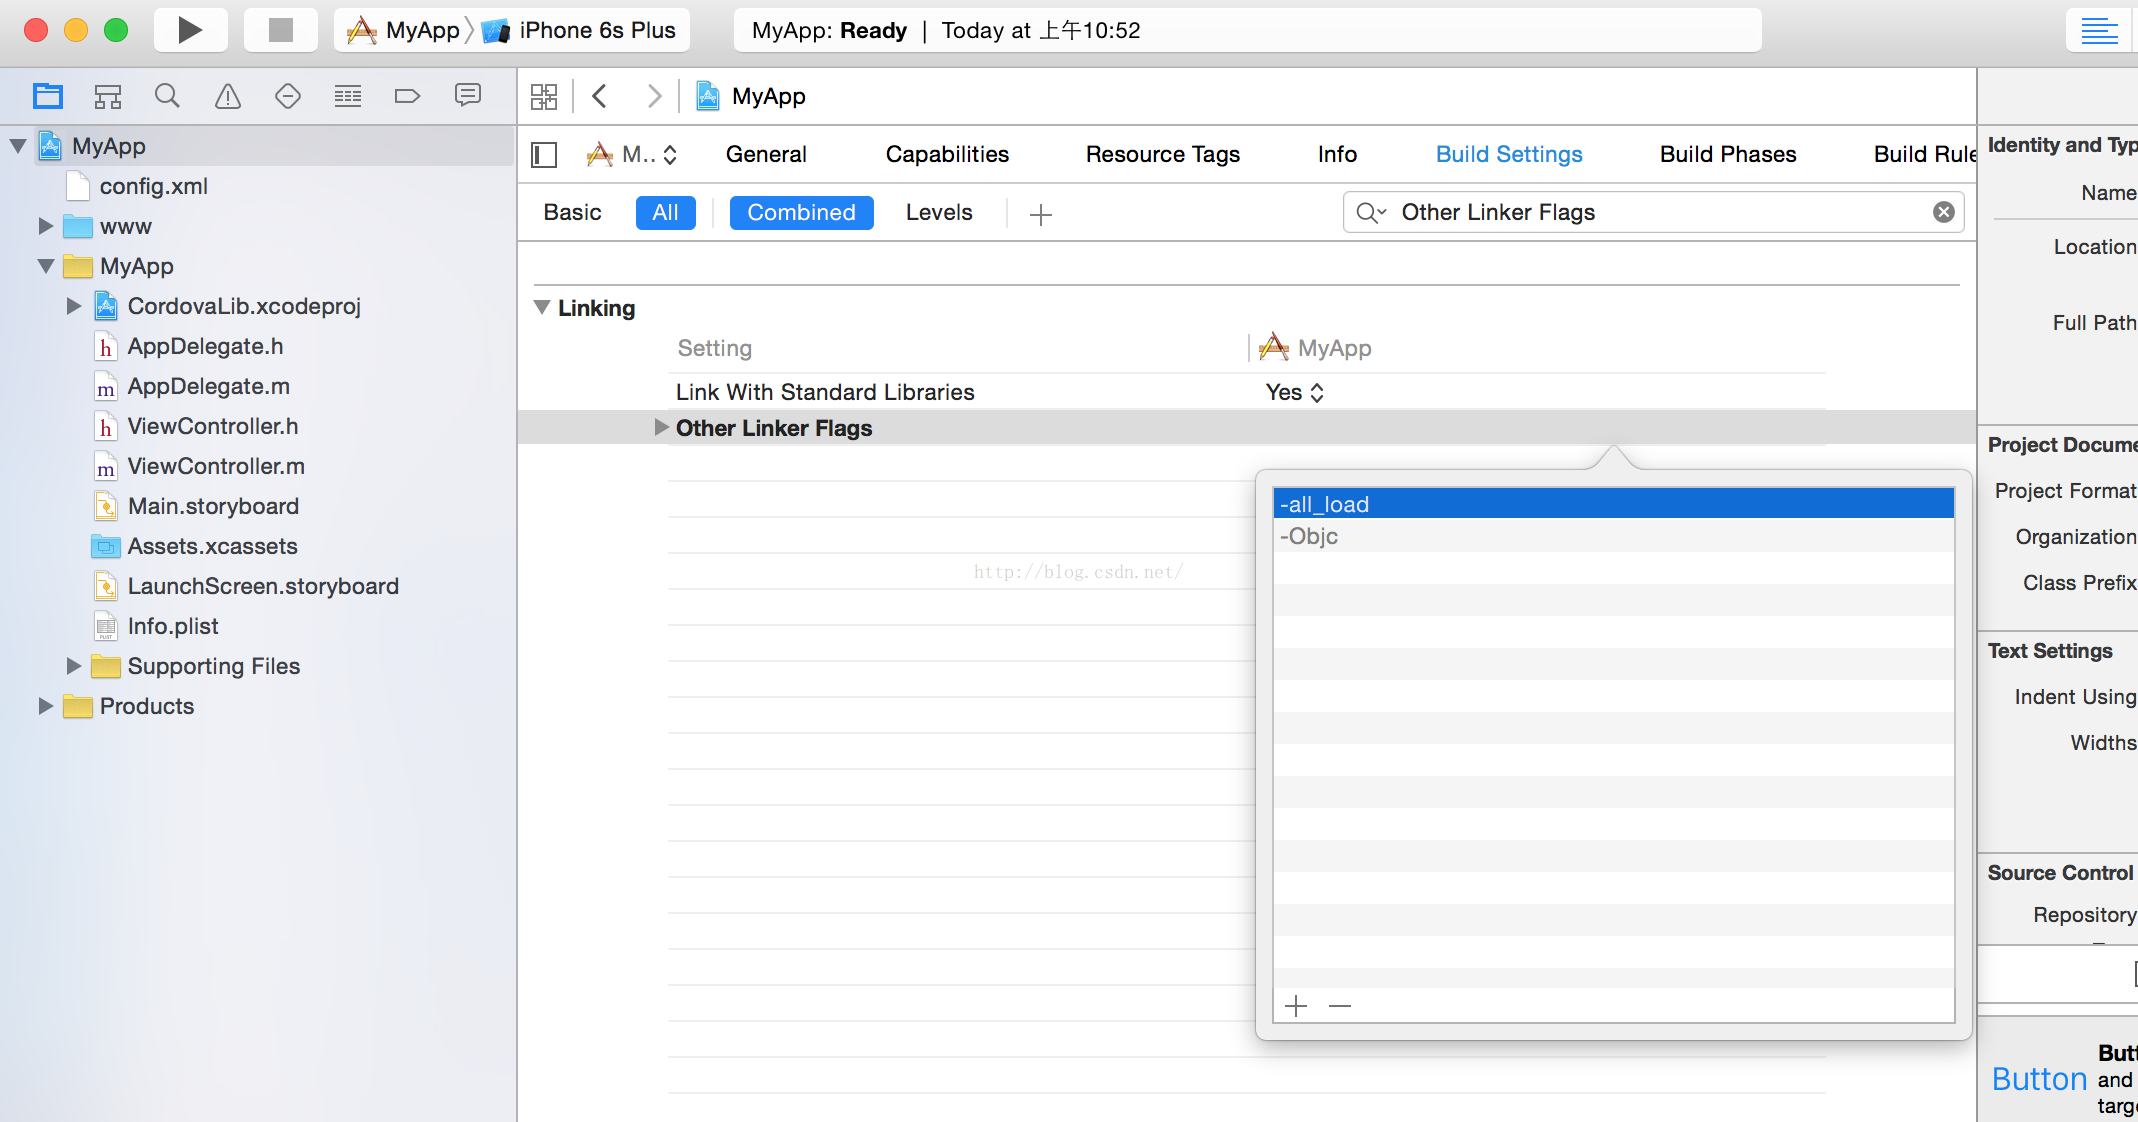Remove the selected linker flag
2138x1122 pixels.
[x=1340, y=1005]
